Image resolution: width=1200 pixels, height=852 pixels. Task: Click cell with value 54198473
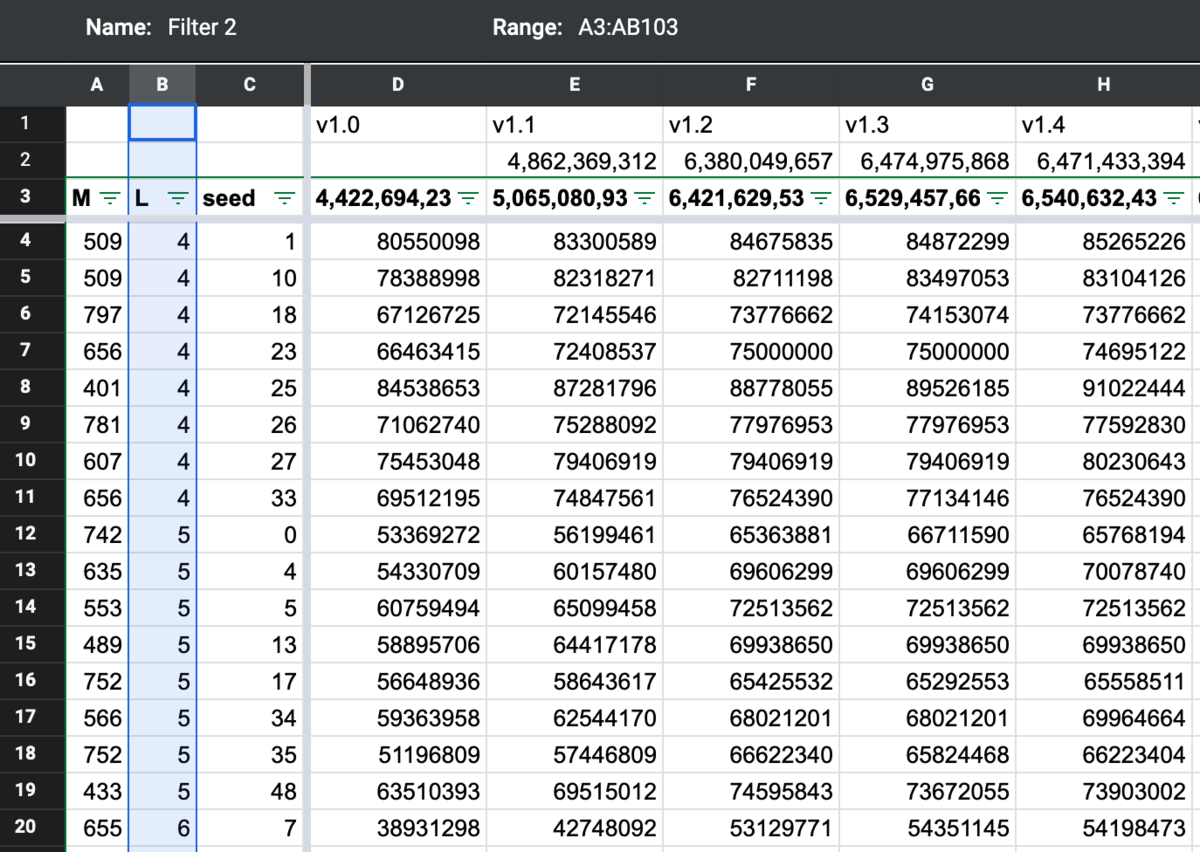1104,828
